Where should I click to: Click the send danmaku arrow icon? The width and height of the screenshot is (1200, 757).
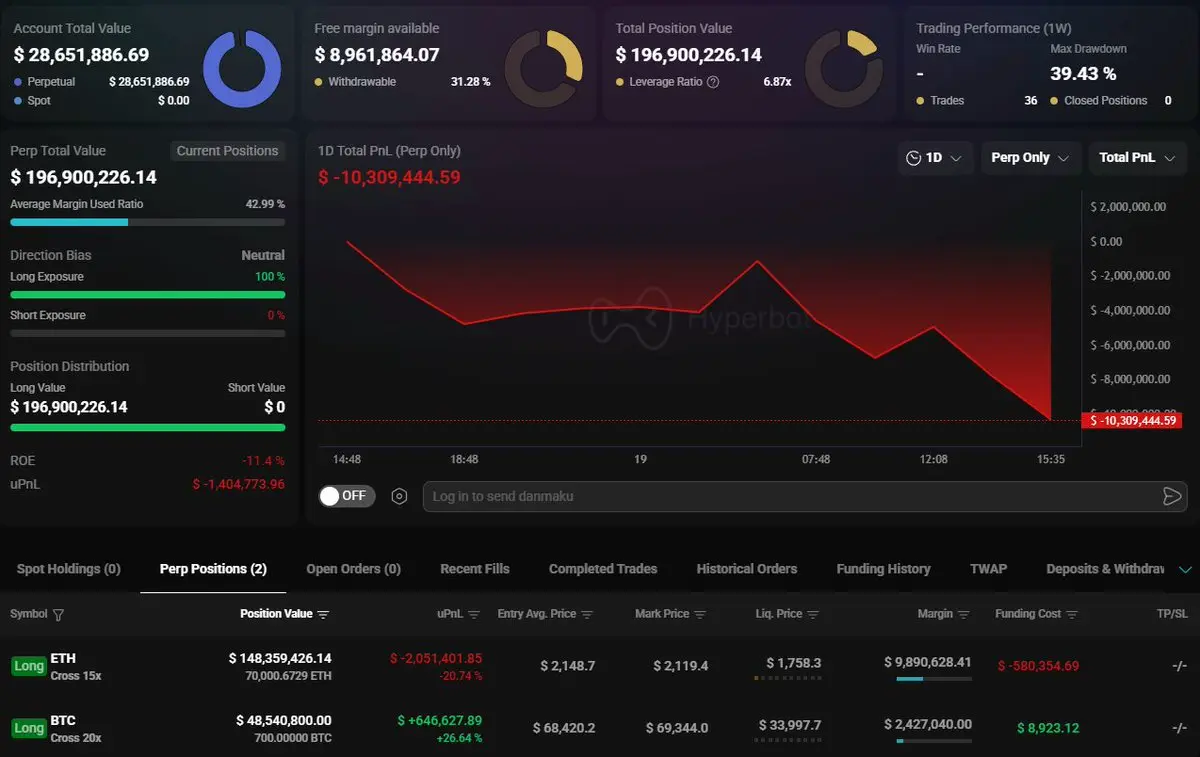tap(1171, 496)
